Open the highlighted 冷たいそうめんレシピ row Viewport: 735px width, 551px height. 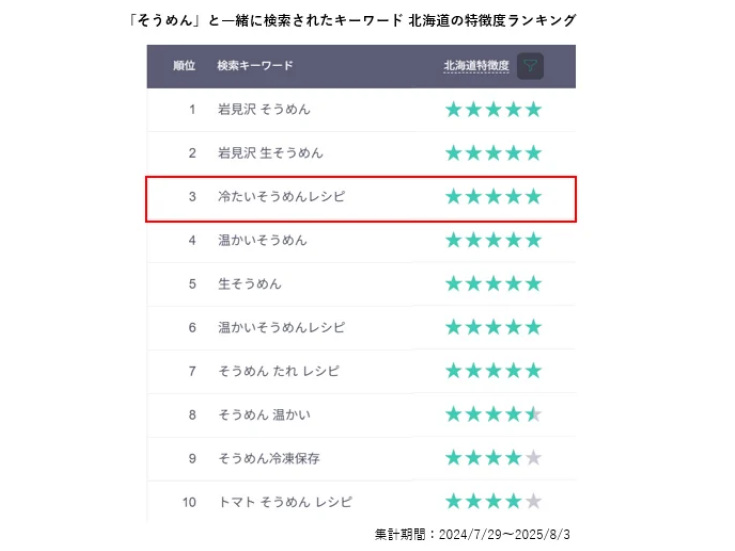click(361, 199)
